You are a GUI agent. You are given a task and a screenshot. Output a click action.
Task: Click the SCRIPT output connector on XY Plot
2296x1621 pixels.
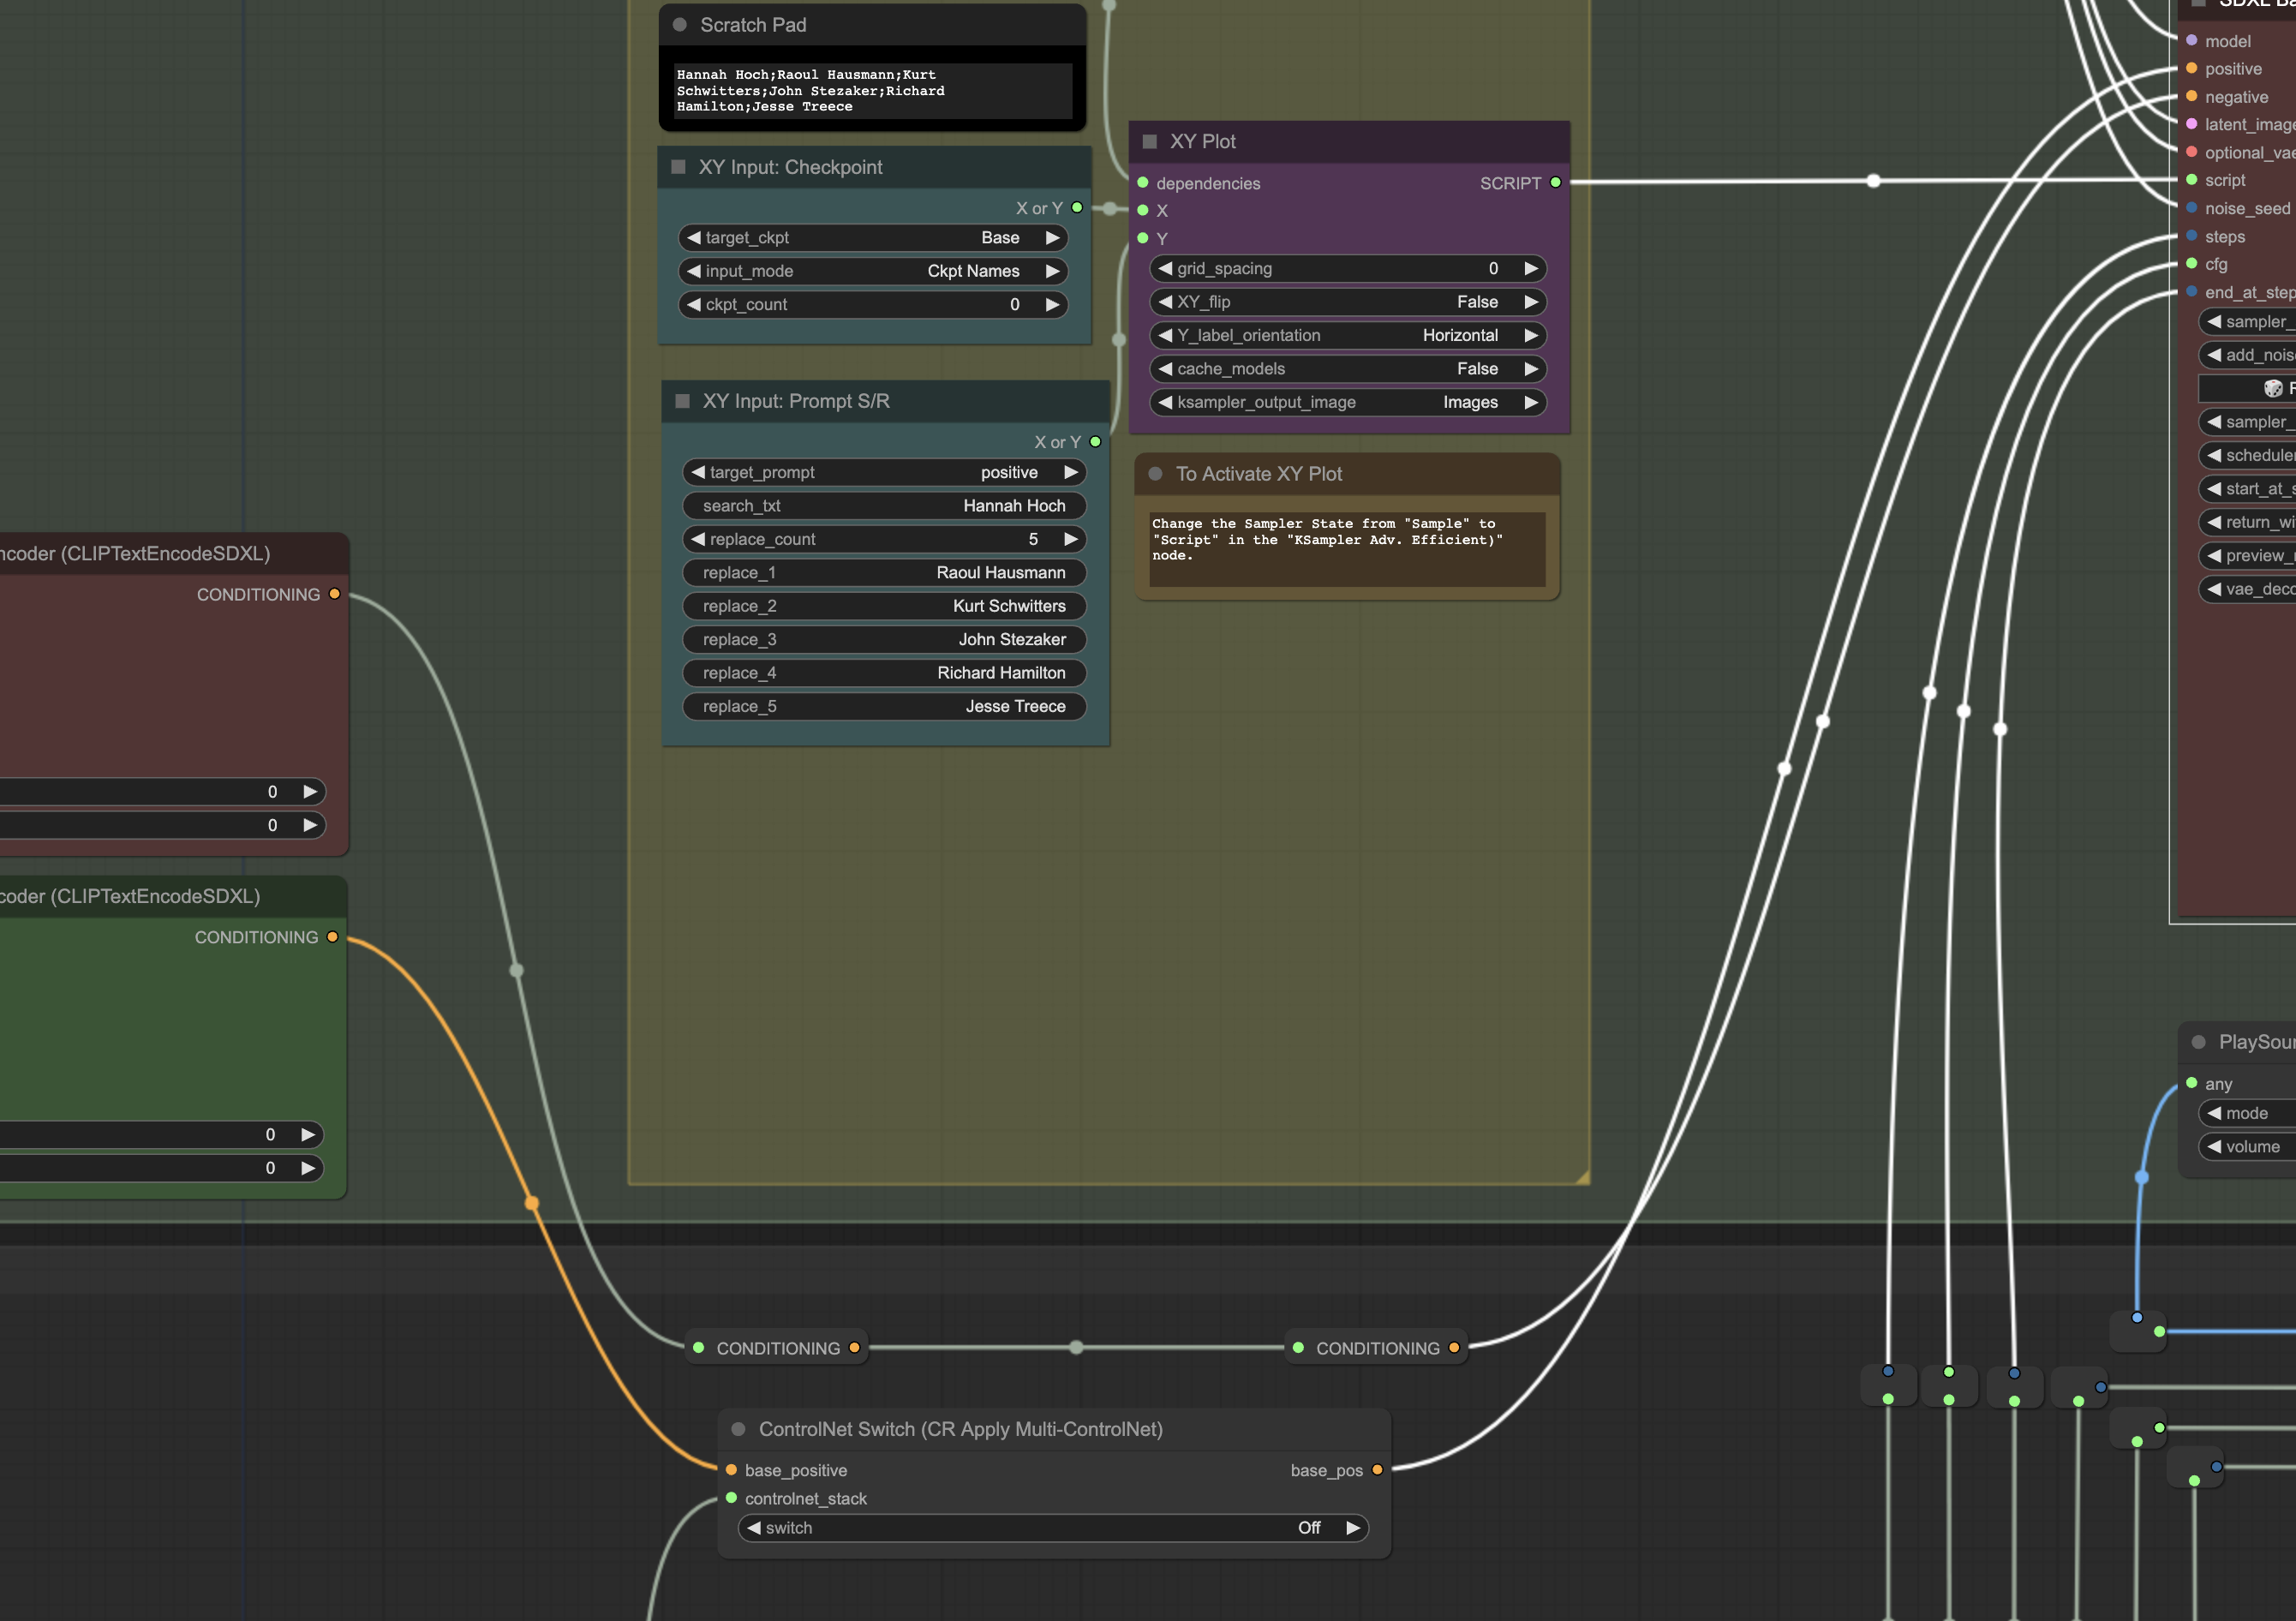[1555, 183]
